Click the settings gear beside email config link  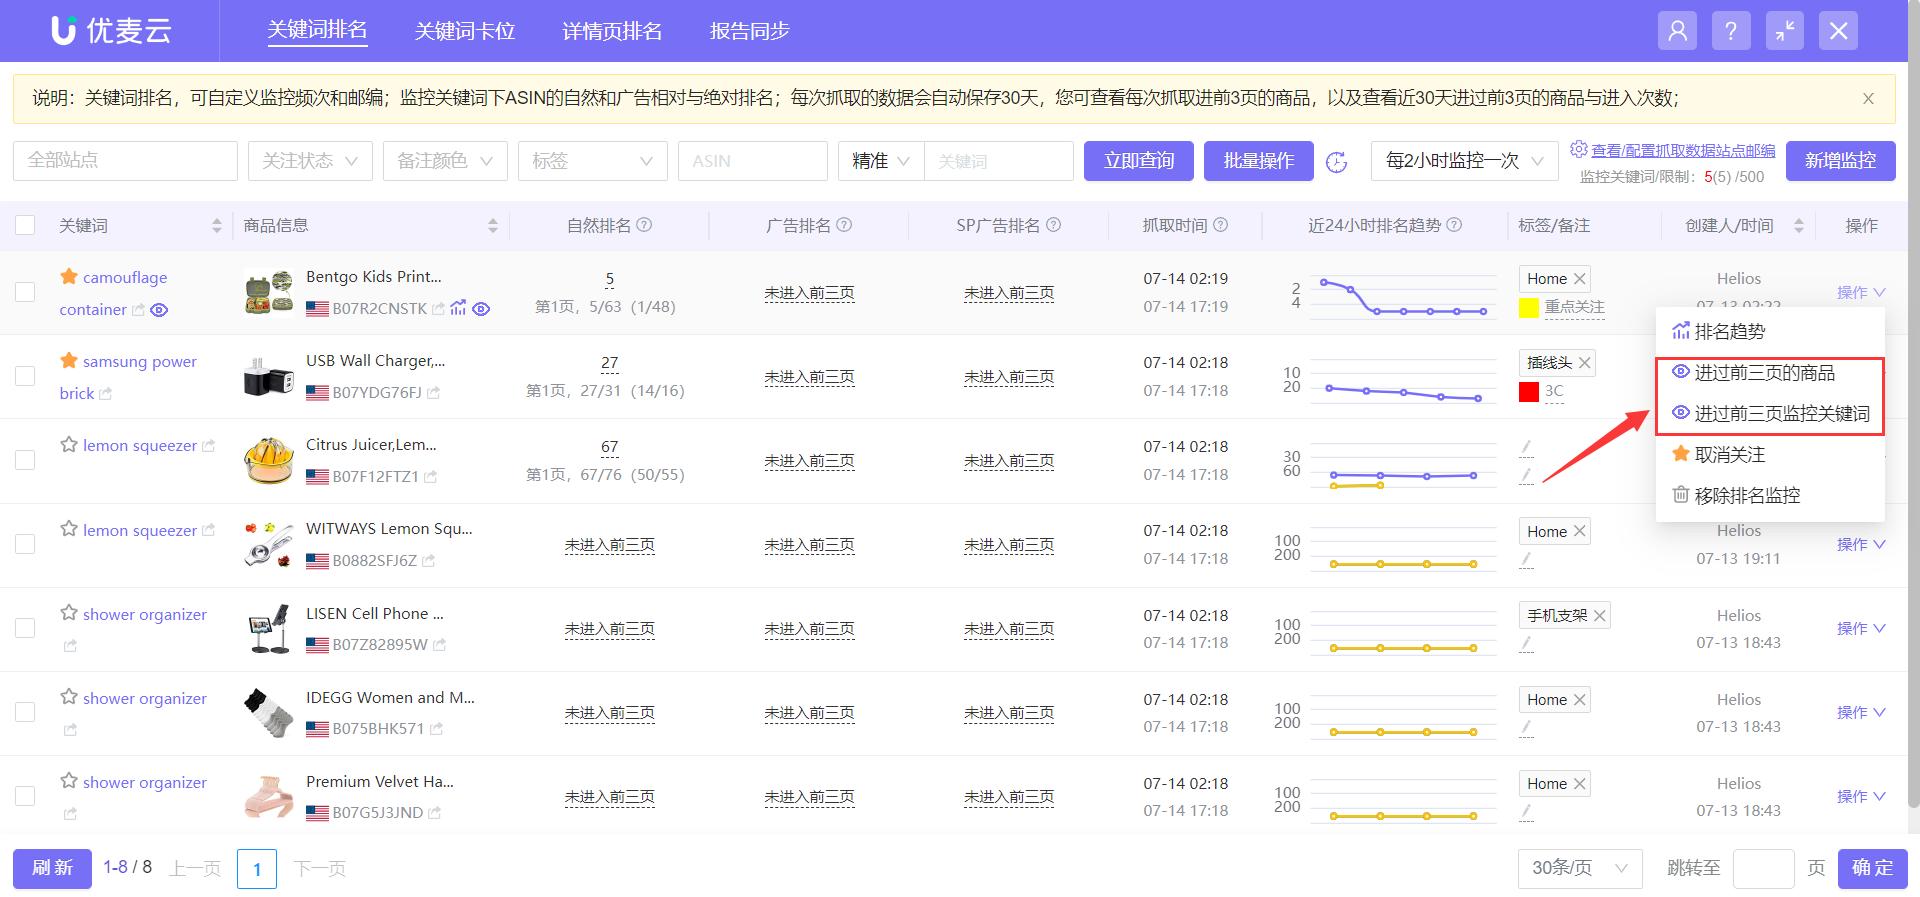tap(1578, 149)
